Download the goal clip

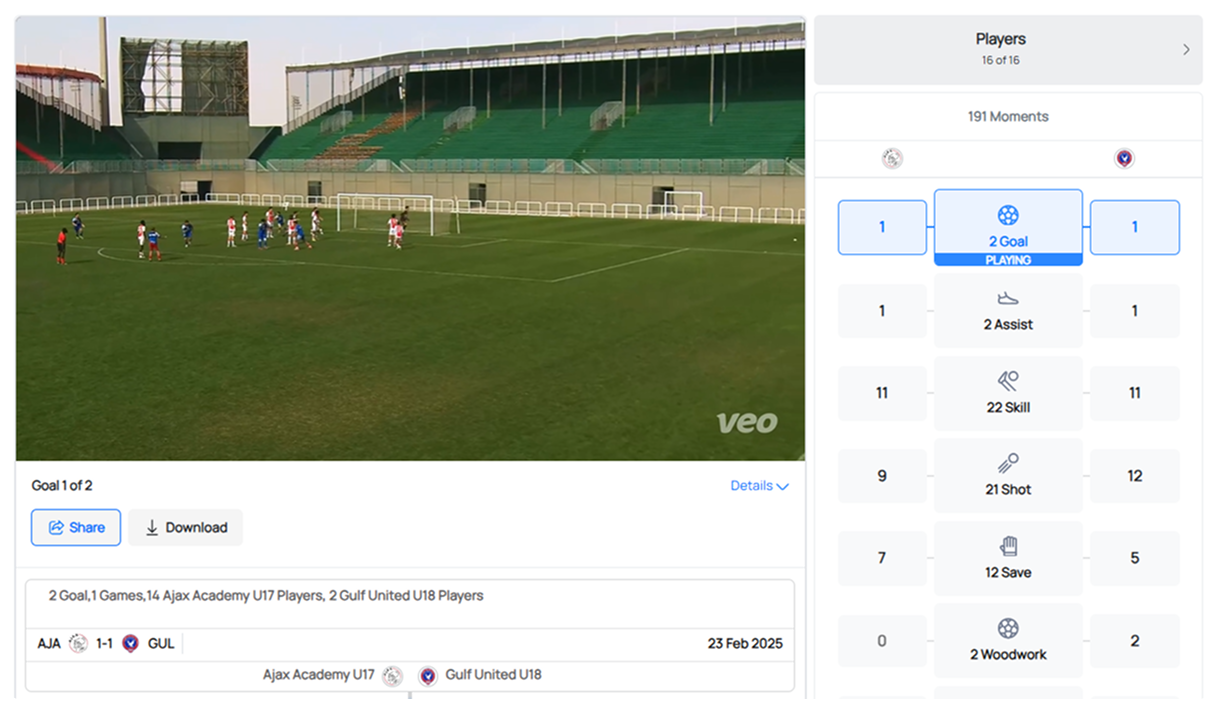coord(185,527)
